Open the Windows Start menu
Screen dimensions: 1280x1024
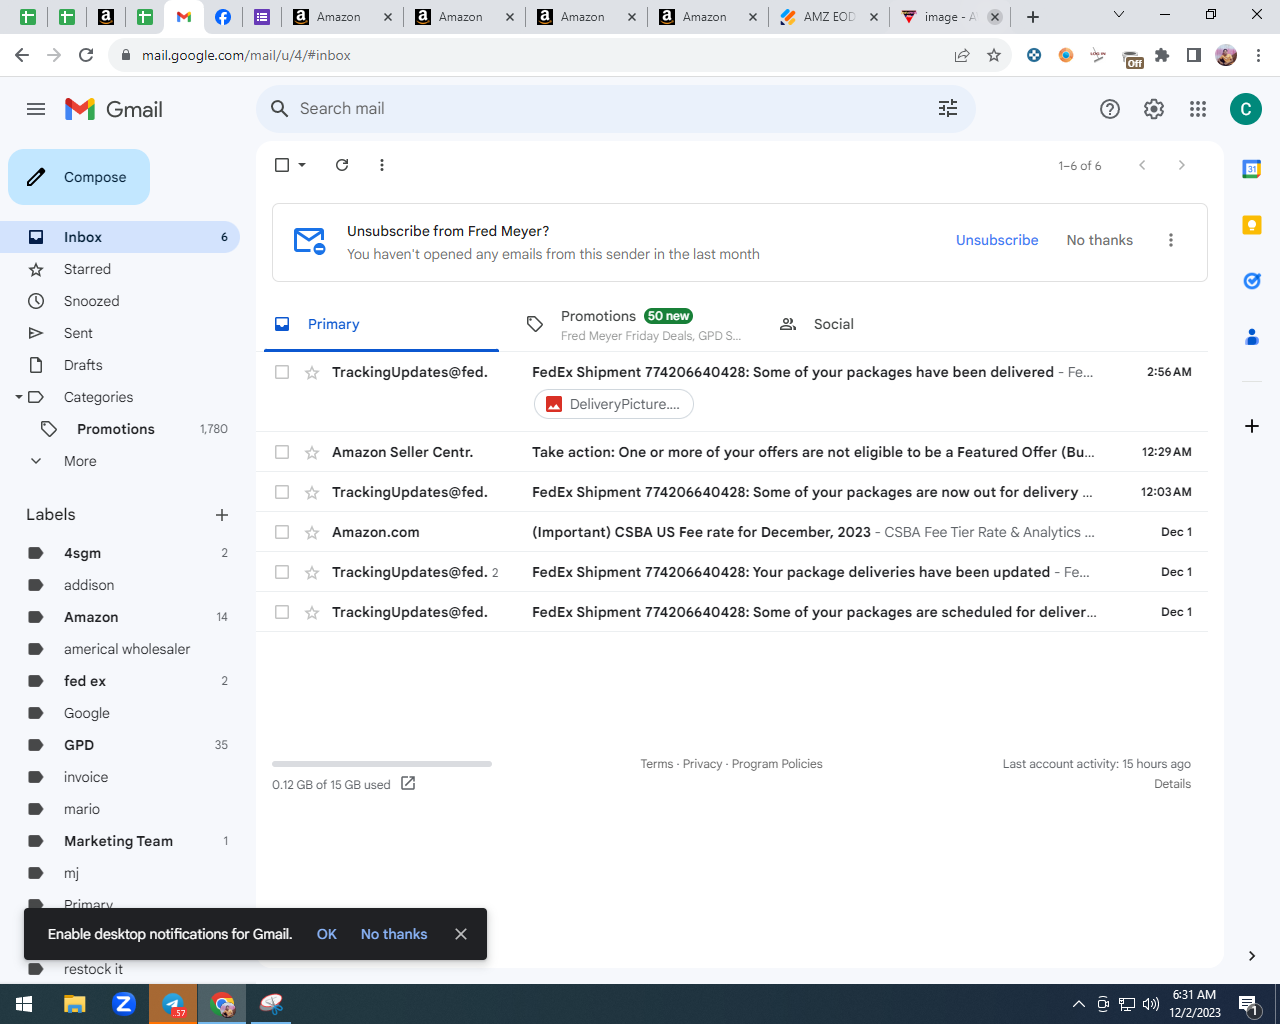pyautogui.click(x=24, y=1004)
